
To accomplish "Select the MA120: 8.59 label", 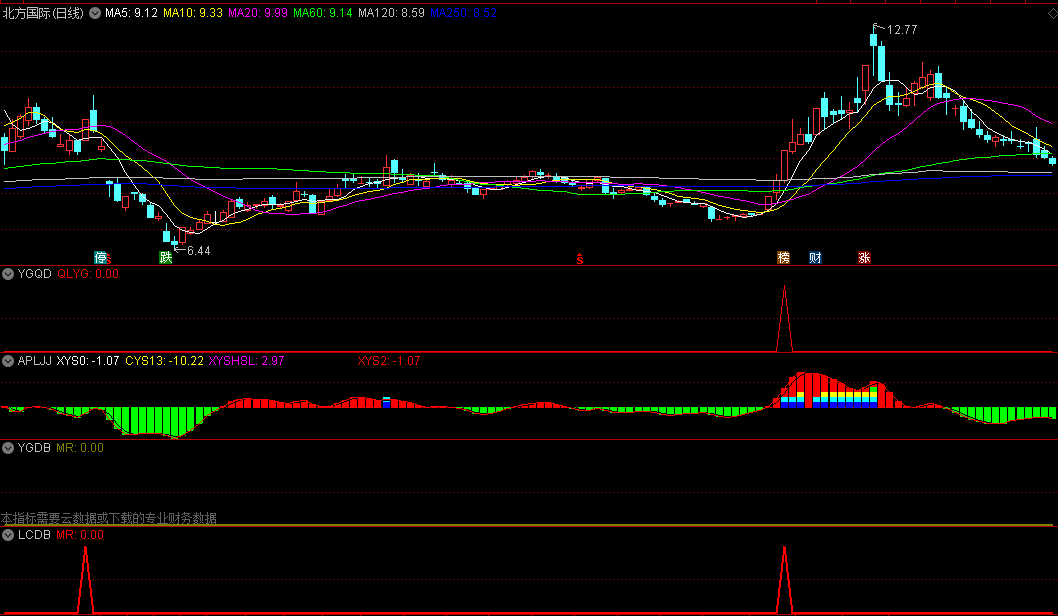I will [391, 13].
